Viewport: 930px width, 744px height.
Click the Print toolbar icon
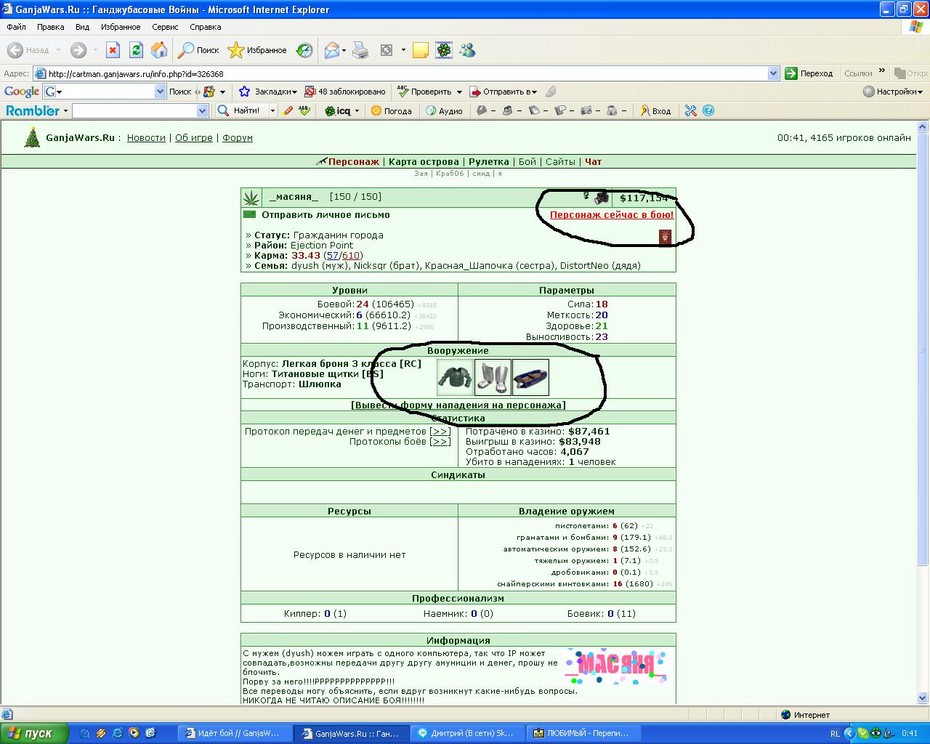point(360,50)
